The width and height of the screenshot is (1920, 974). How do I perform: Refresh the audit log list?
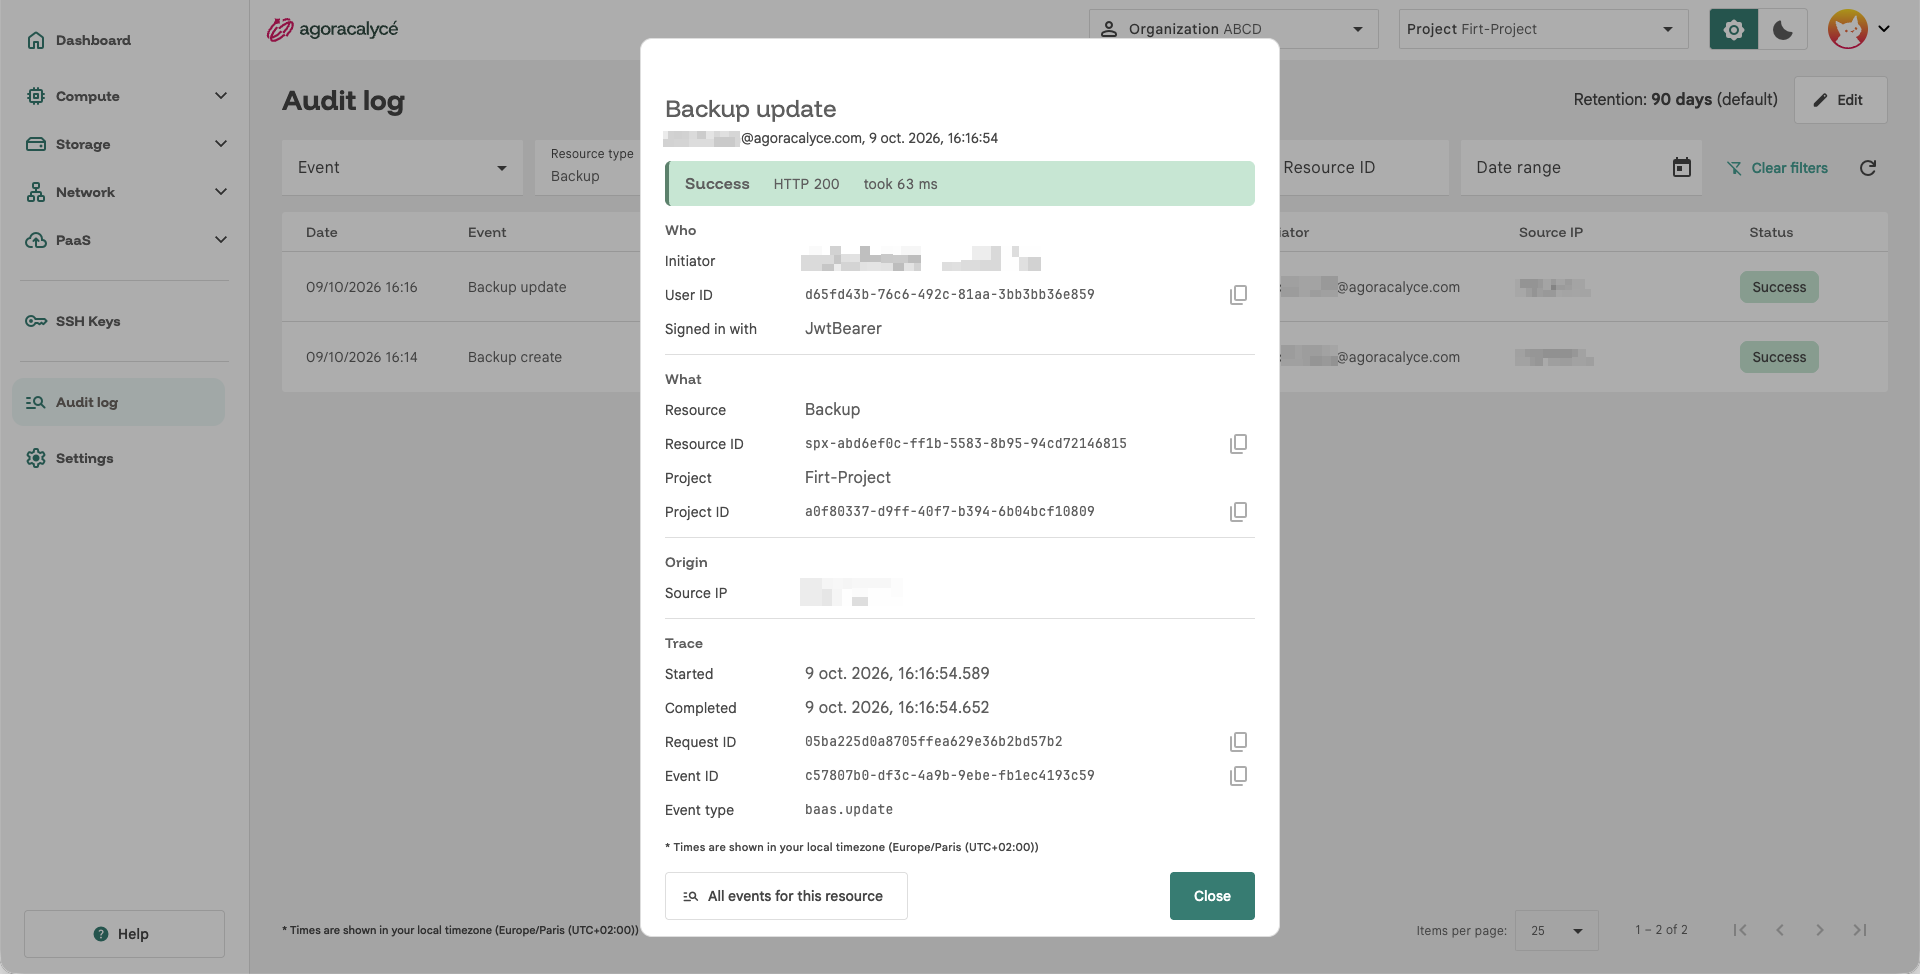point(1868,168)
